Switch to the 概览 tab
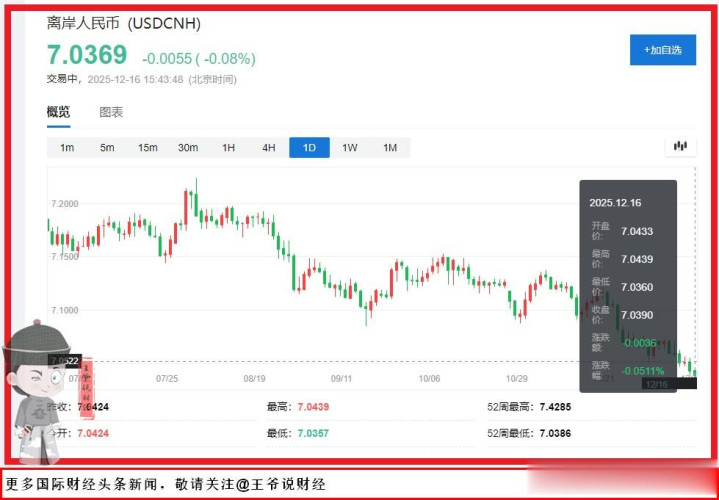The image size is (719, 500). (58, 112)
